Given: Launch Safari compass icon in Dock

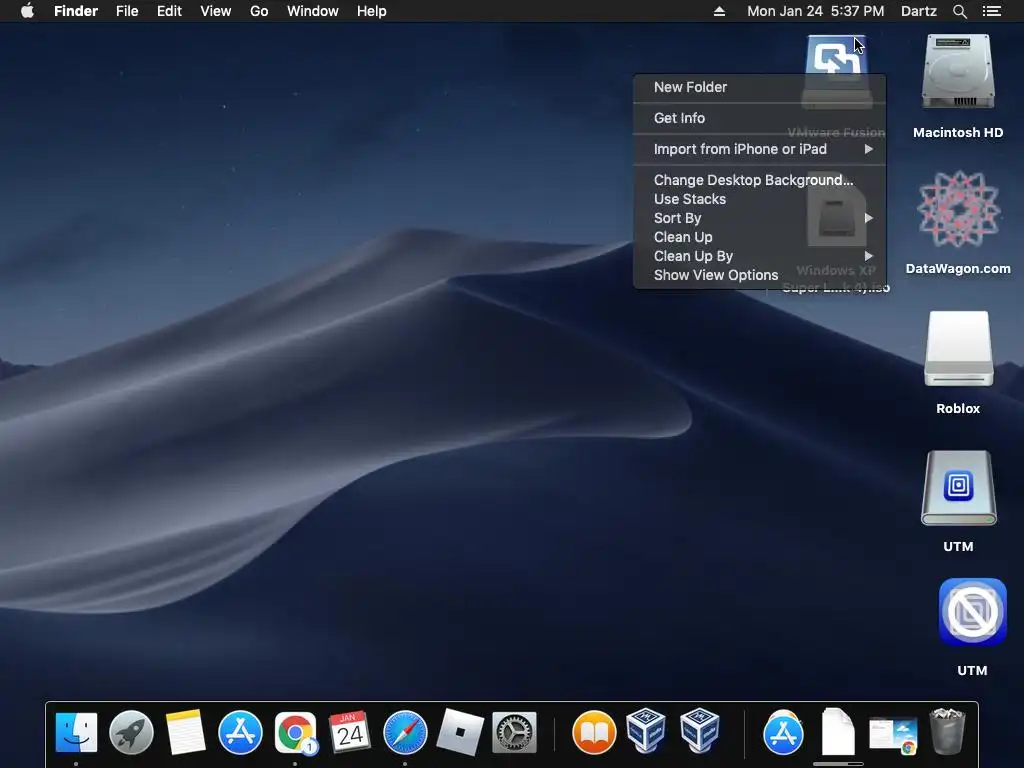Looking at the screenshot, I should tap(405, 732).
